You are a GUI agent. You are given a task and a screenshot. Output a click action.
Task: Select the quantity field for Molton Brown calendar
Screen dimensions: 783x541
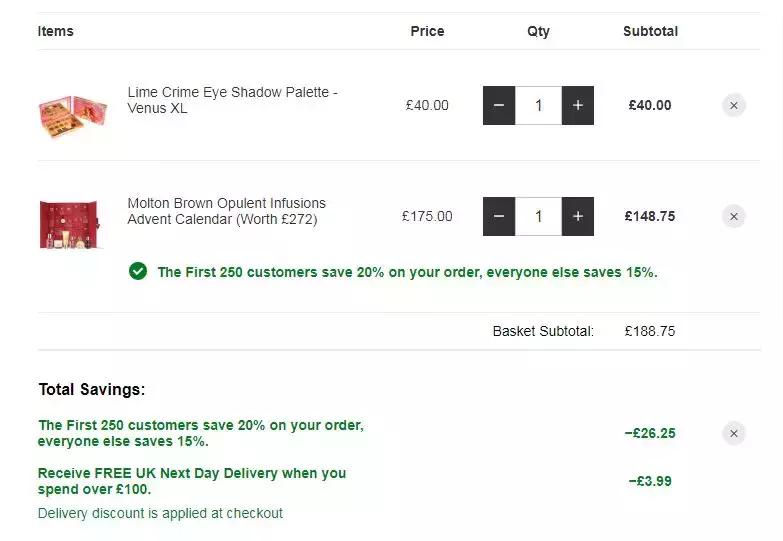click(538, 216)
